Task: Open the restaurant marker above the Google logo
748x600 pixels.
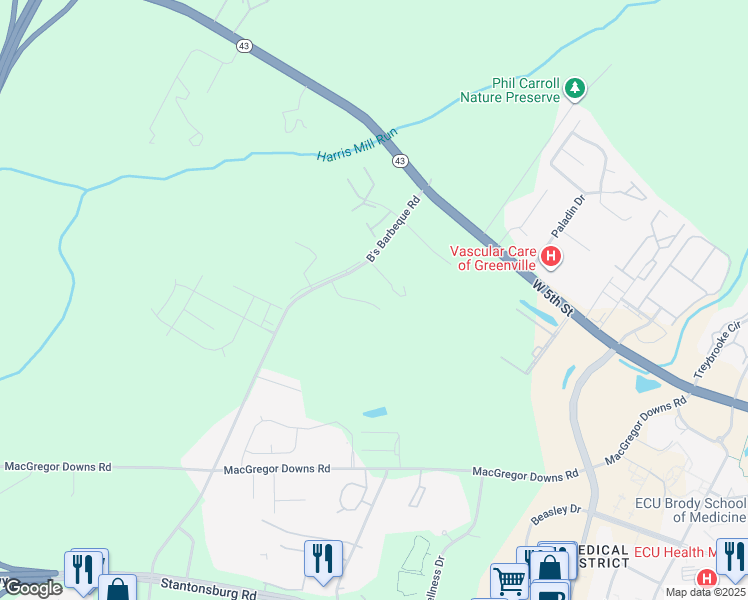Action: click(x=83, y=570)
